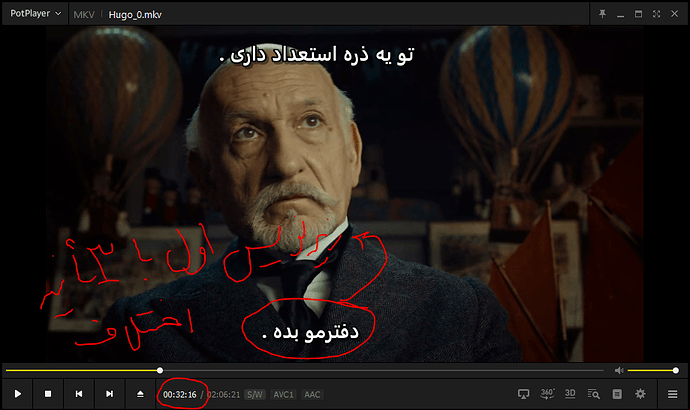Open the chapter and bookmark search icon
This screenshot has height=410, width=690.
pyautogui.click(x=593, y=394)
